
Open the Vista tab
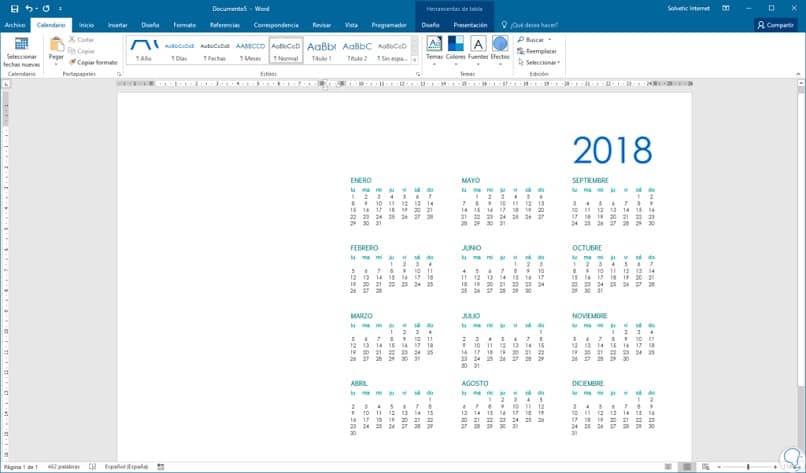pyautogui.click(x=351, y=25)
